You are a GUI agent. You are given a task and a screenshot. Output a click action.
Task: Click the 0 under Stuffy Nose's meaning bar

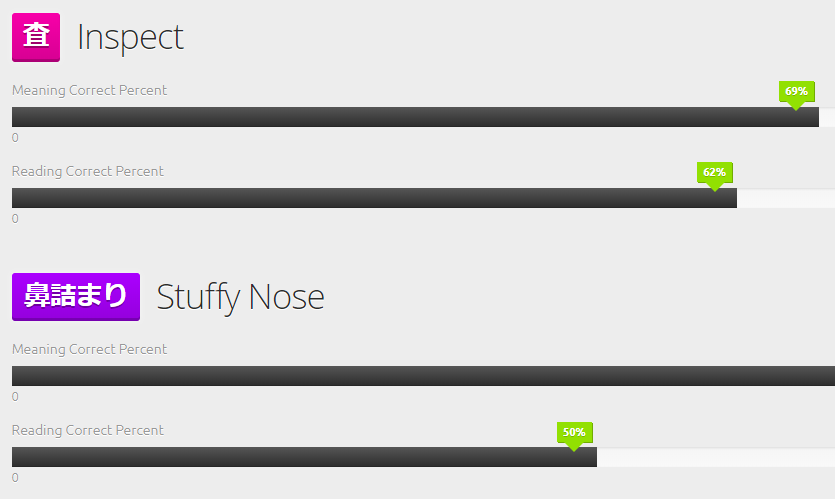coord(15,397)
